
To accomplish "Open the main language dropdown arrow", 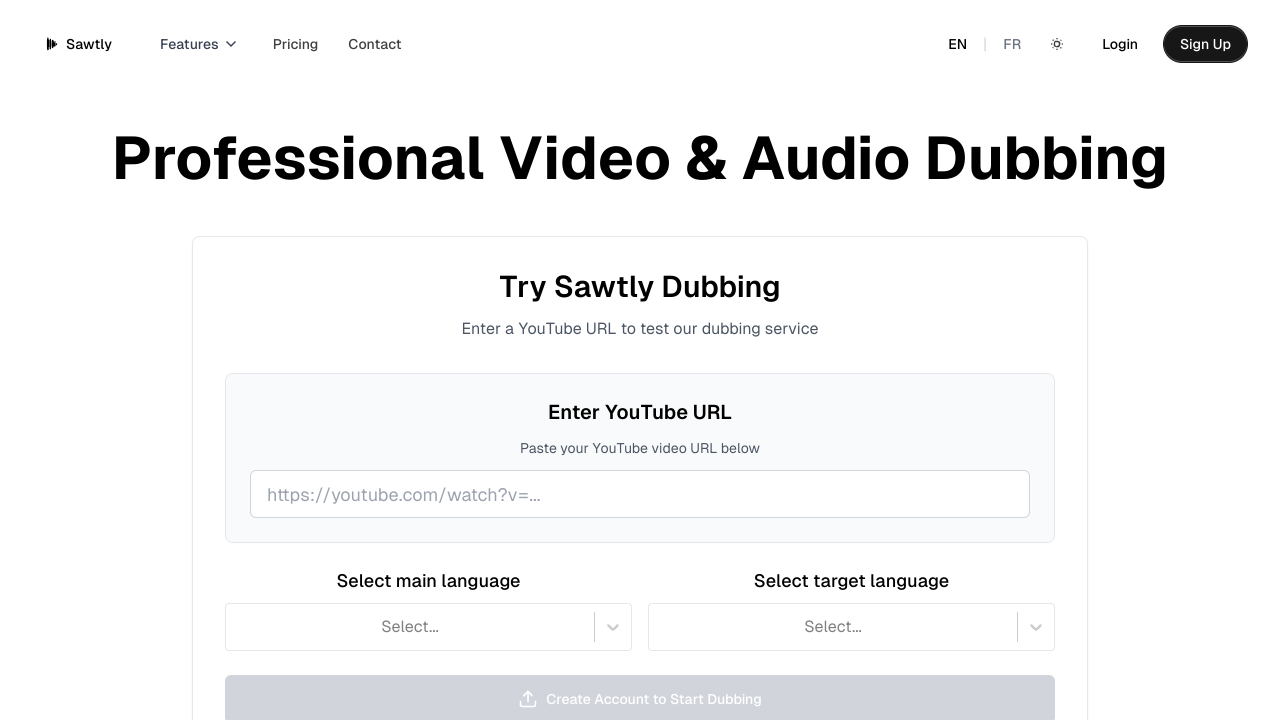I will click(613, 627).
